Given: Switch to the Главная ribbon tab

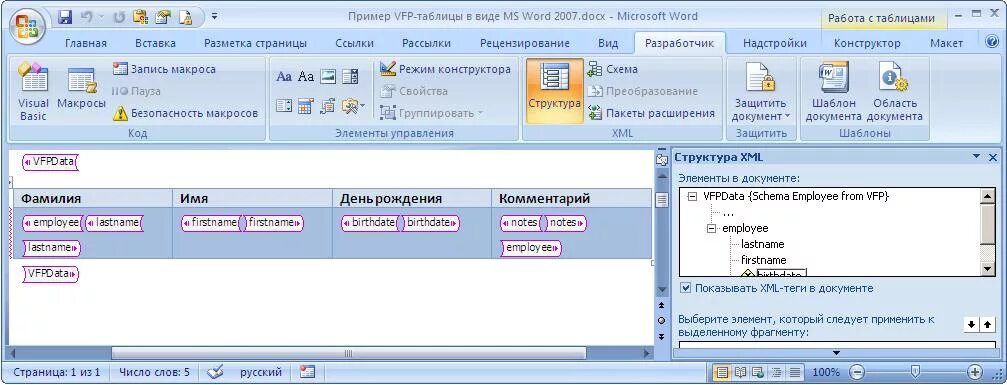Looking at the screenshot, I should (x=86, y=44).
